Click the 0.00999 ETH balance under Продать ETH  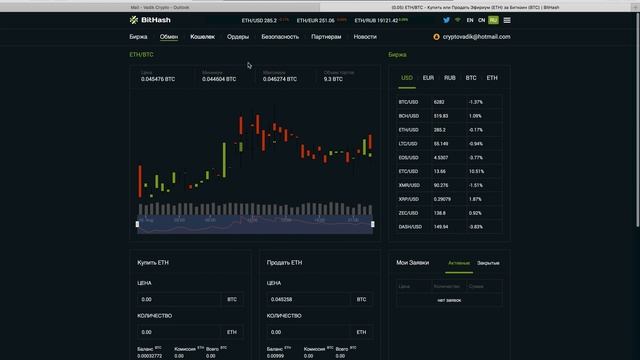[x=275, y=356]
